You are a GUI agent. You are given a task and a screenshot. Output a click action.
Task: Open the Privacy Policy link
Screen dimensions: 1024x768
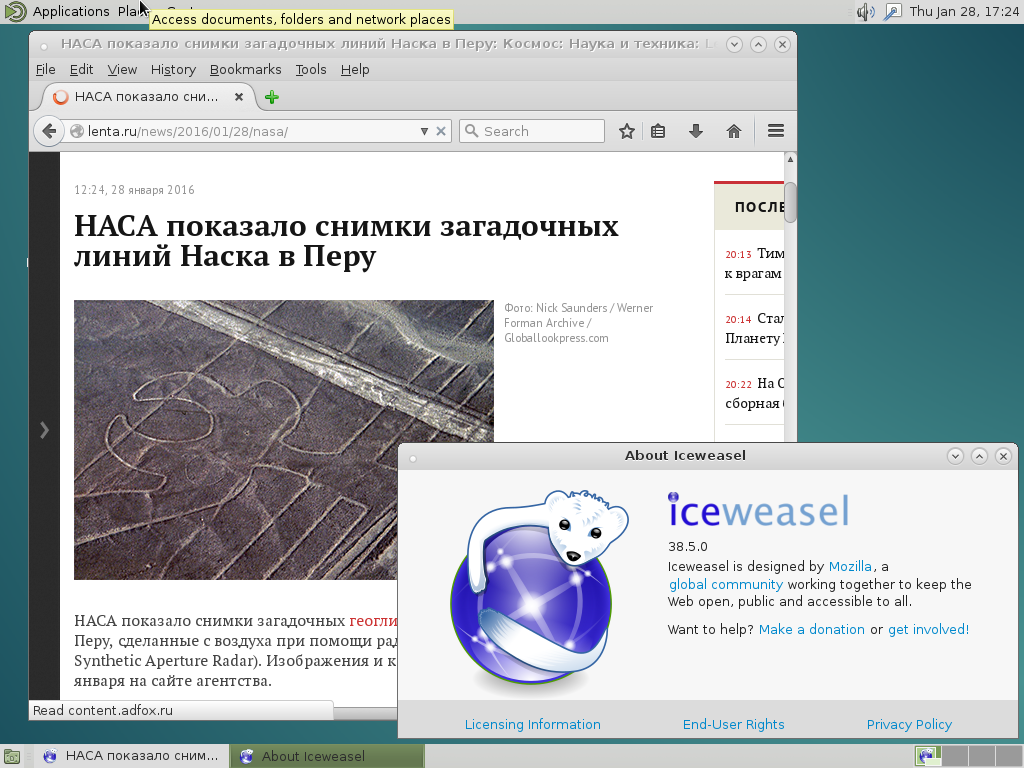coord(909,724)
